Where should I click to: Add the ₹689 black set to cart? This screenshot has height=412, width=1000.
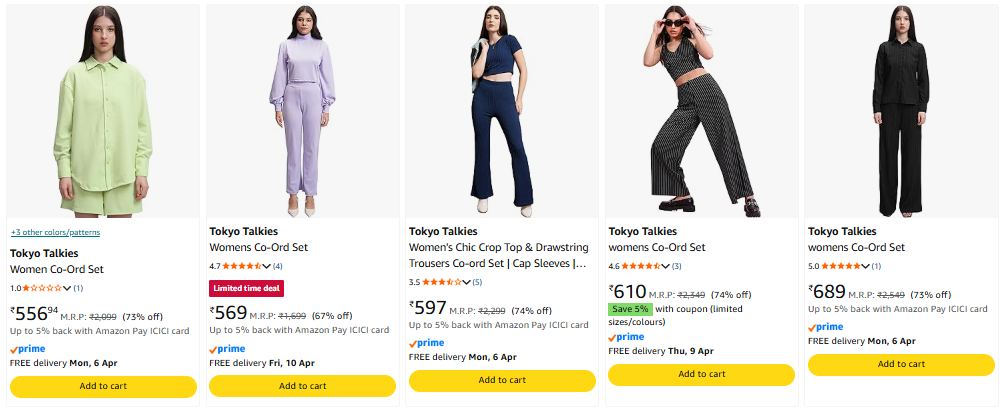coord(901,364)
